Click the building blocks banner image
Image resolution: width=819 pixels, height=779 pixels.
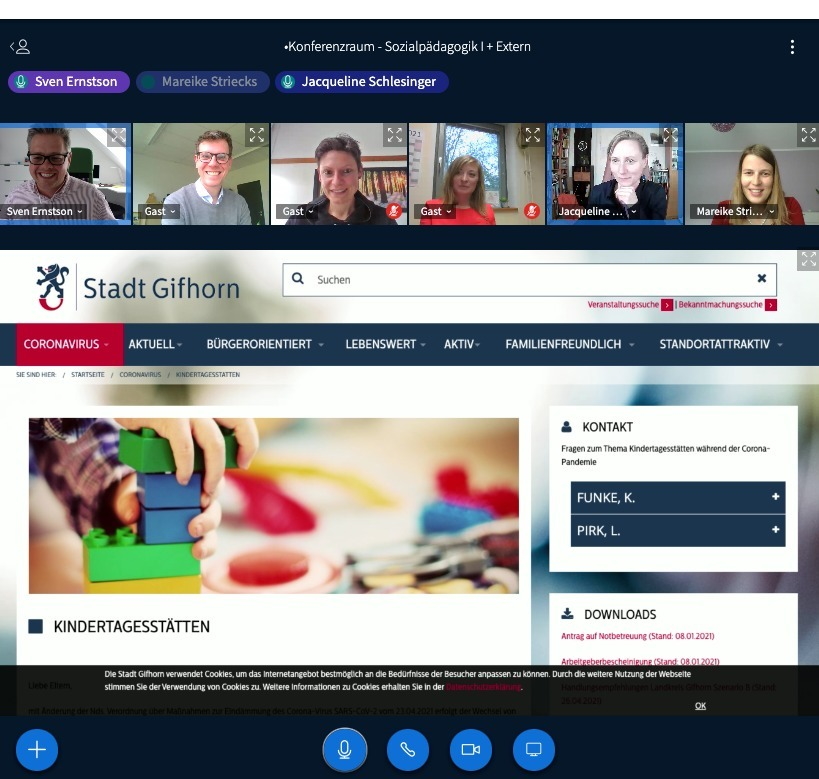coord(274,506)
